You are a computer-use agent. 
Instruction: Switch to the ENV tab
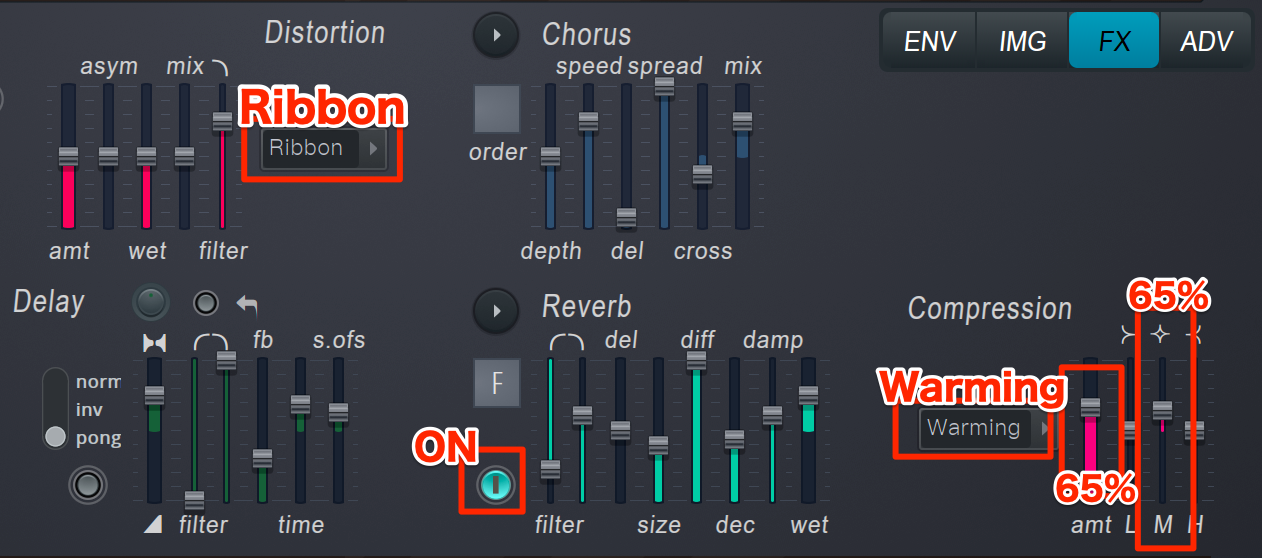930,41
